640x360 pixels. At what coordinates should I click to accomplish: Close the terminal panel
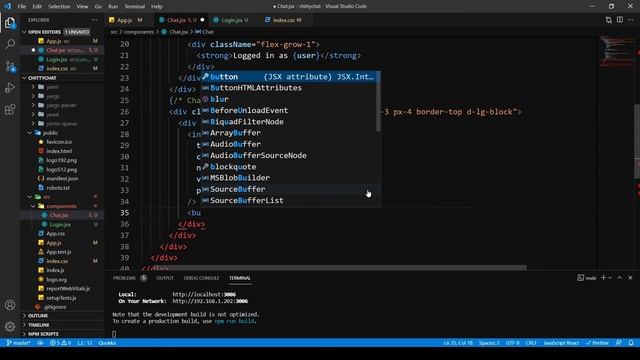tap(630, 278)
